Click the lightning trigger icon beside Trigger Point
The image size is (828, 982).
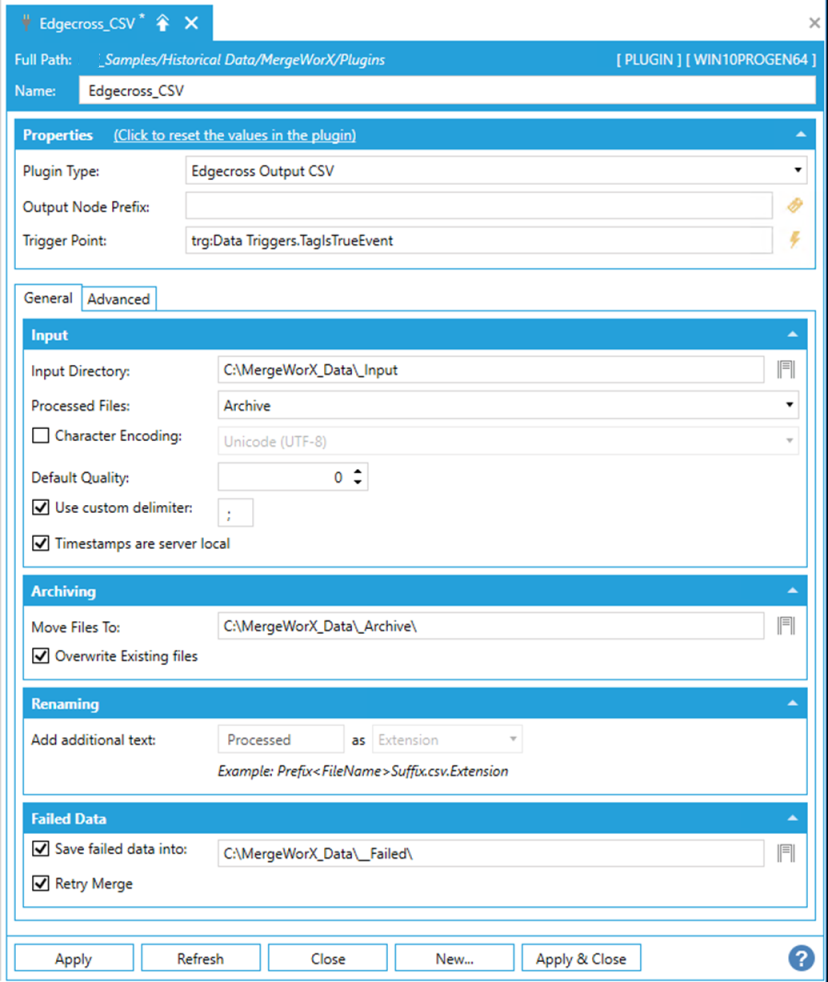pos(795,240)
